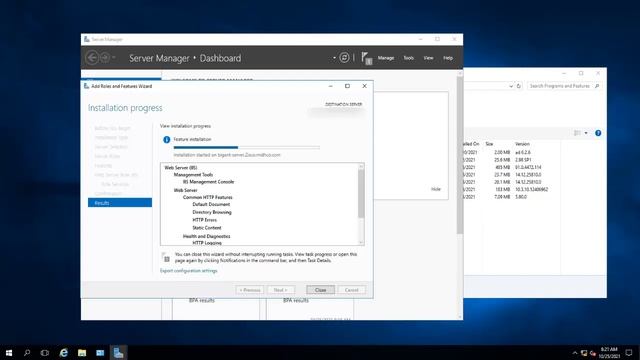Click the Server Manager window vertical scrollbar
Screen dimensions: 640x360
tap(460, 155)
